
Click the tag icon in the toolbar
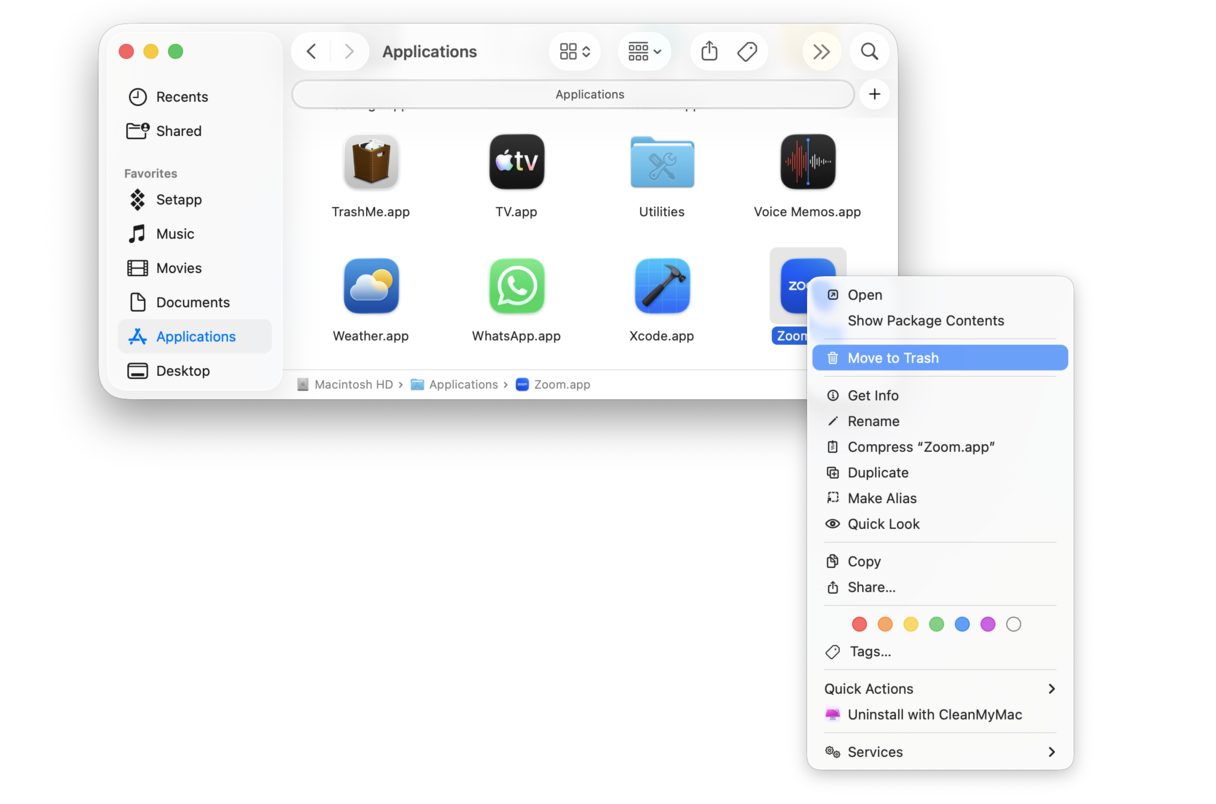(x=747, y=51)
